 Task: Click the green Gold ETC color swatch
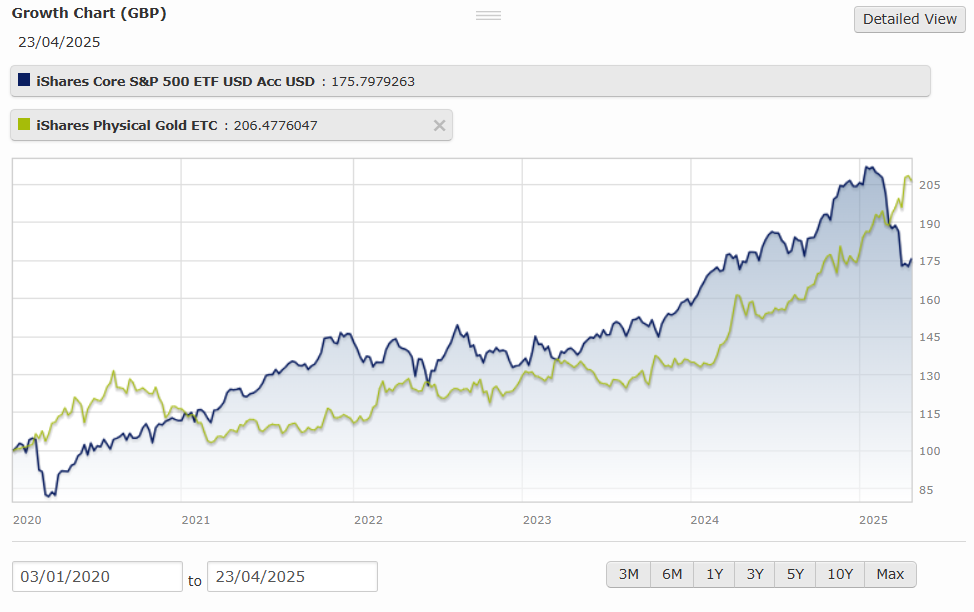(x=24, y=124)
